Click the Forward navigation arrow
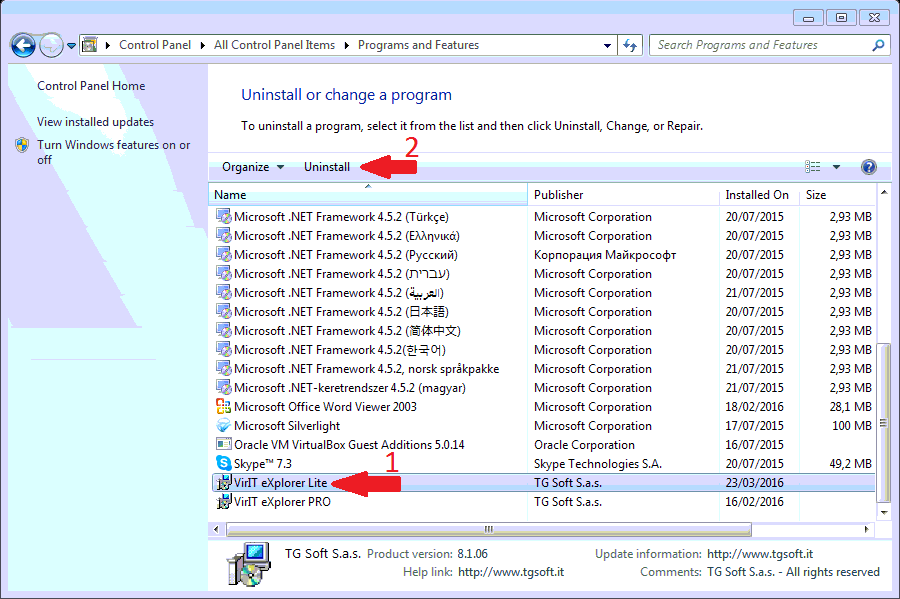 [51, 45]
